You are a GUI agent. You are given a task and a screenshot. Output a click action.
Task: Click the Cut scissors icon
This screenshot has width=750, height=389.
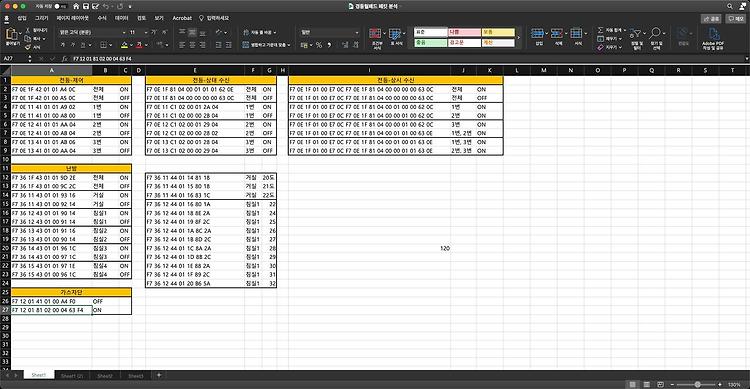tap(28, 30)
